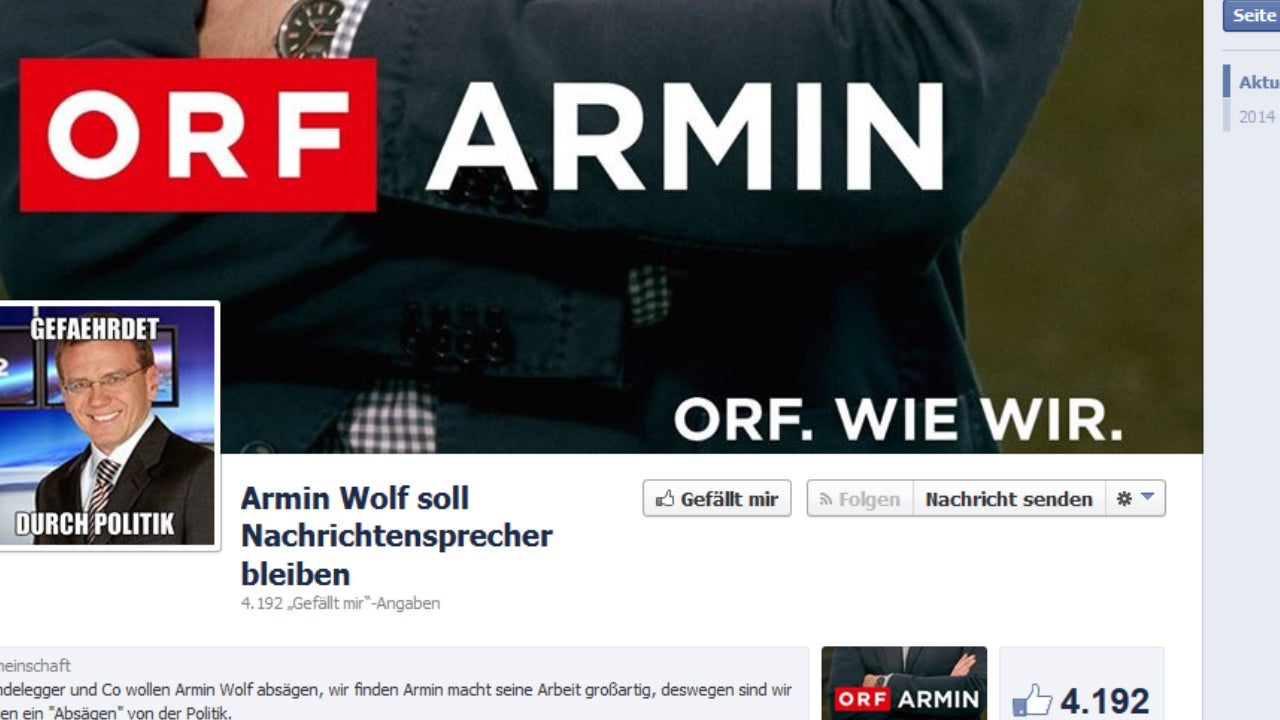Open the gear settings icon
This screenshot has width=1280, height=720.
[x=1124, y=498]
